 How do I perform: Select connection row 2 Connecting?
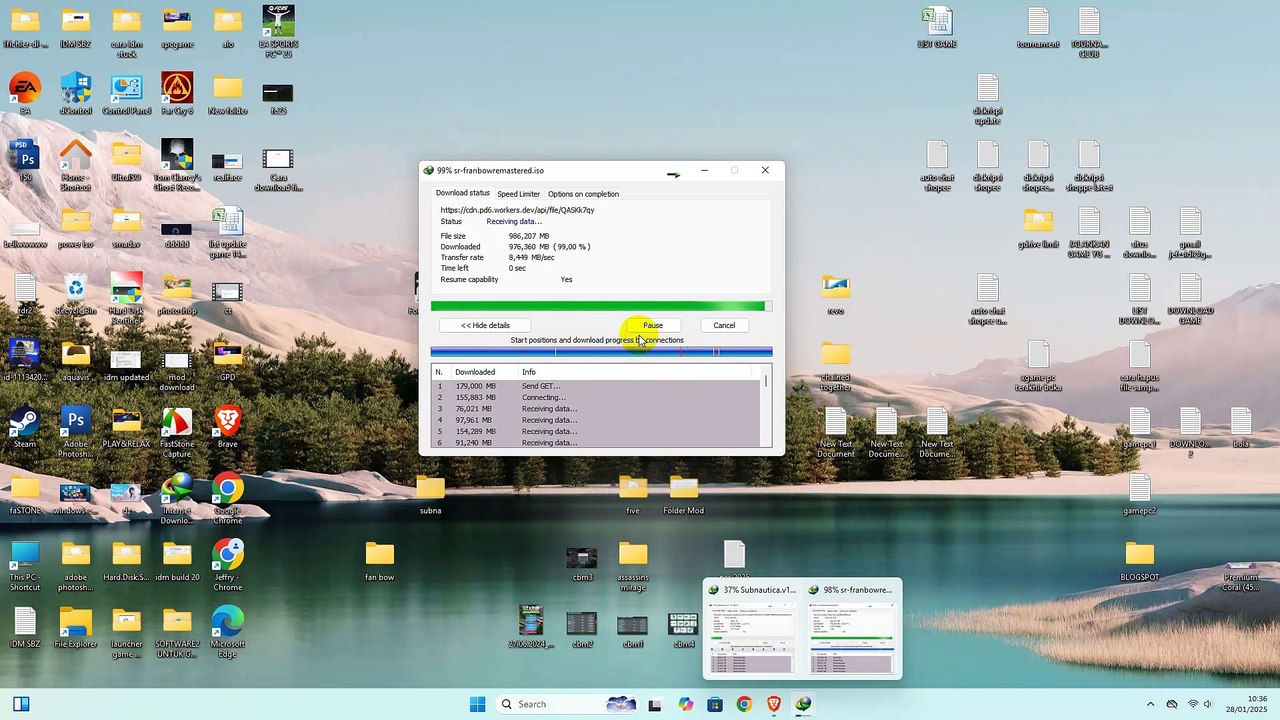[x=596, y=398]
